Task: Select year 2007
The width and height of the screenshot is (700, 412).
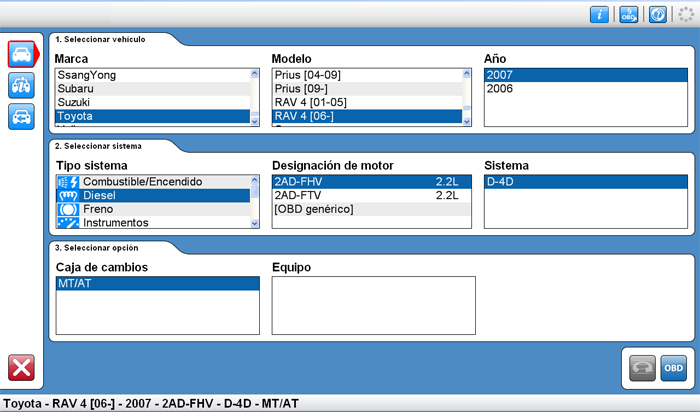Action: (586, 75)
